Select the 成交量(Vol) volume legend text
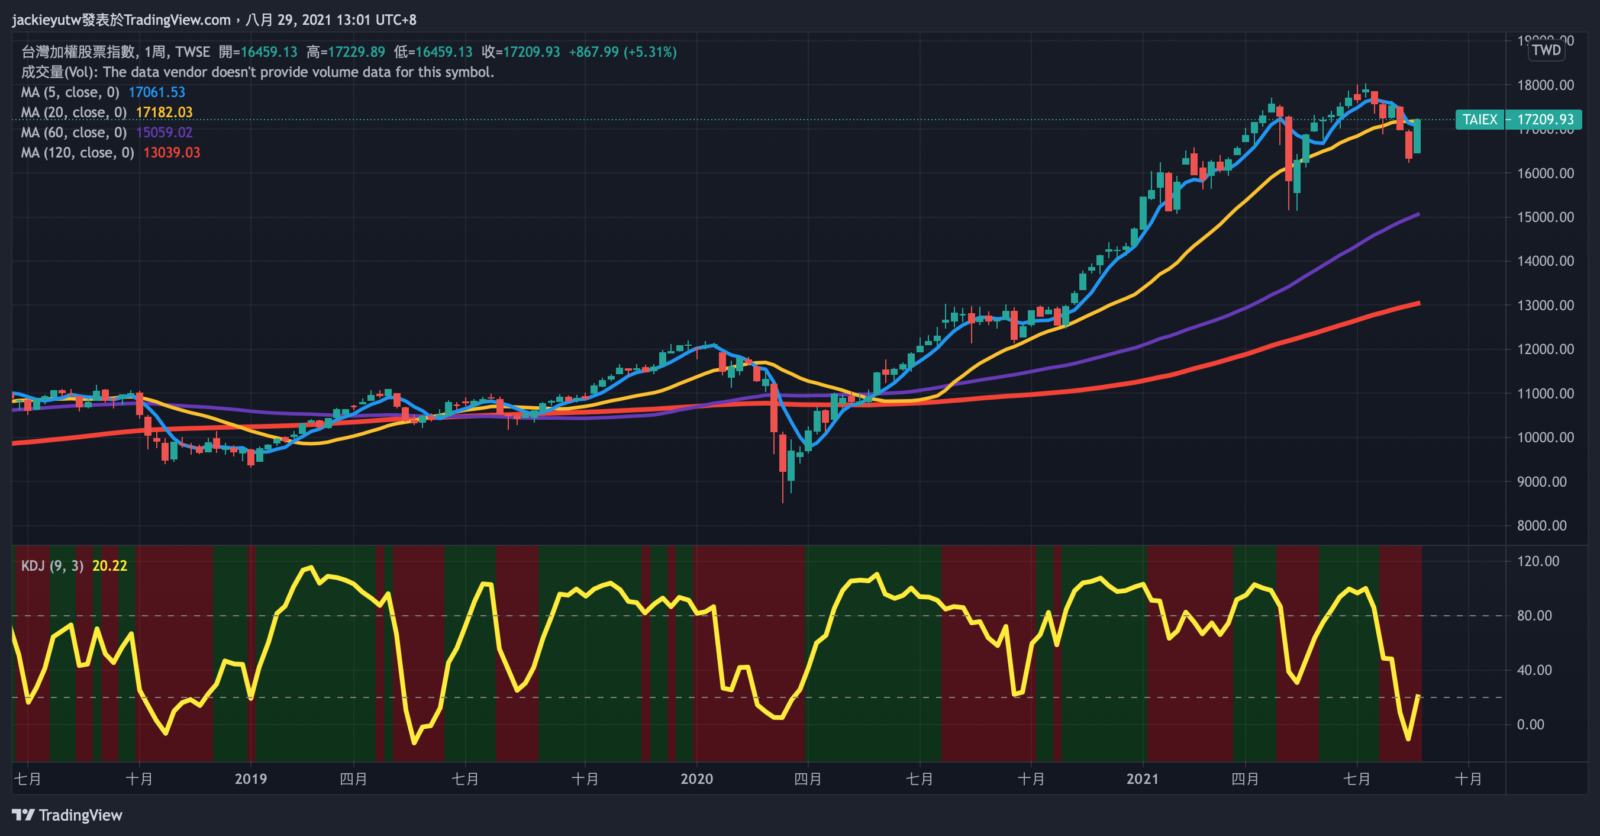 257,72
